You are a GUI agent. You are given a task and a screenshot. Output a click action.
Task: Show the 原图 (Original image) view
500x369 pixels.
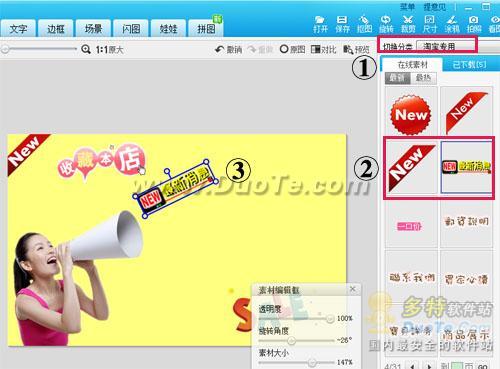click(x=292, y=49)
